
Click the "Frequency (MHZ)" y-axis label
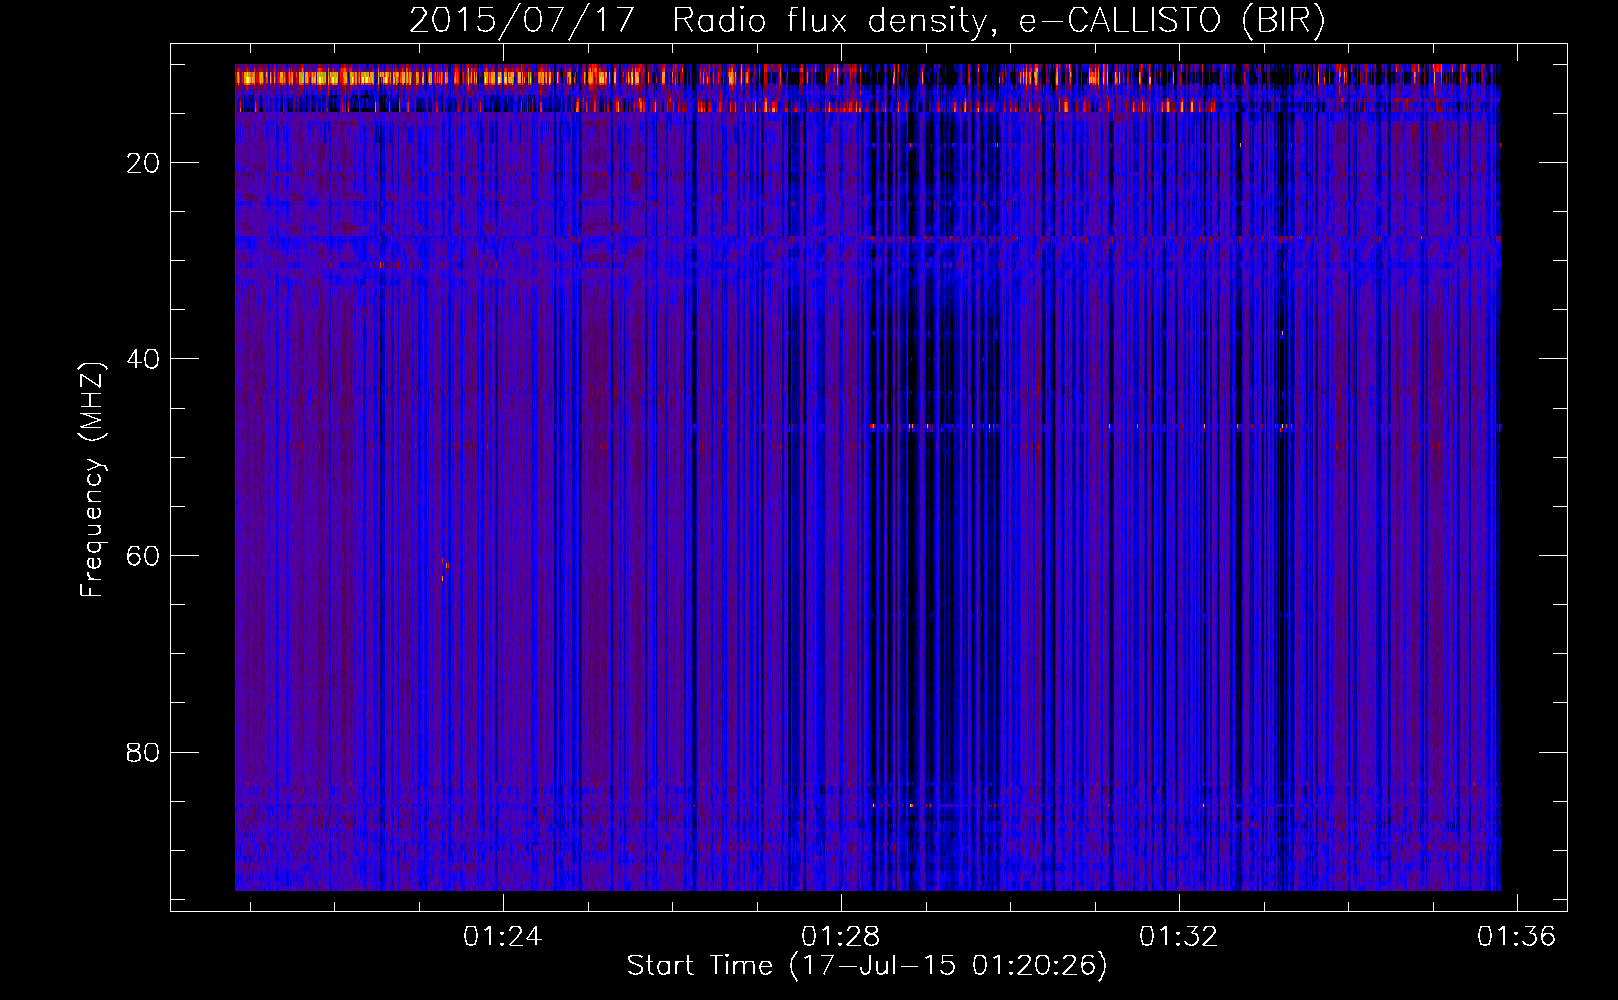pyautogui.click(x=92, y=481)
